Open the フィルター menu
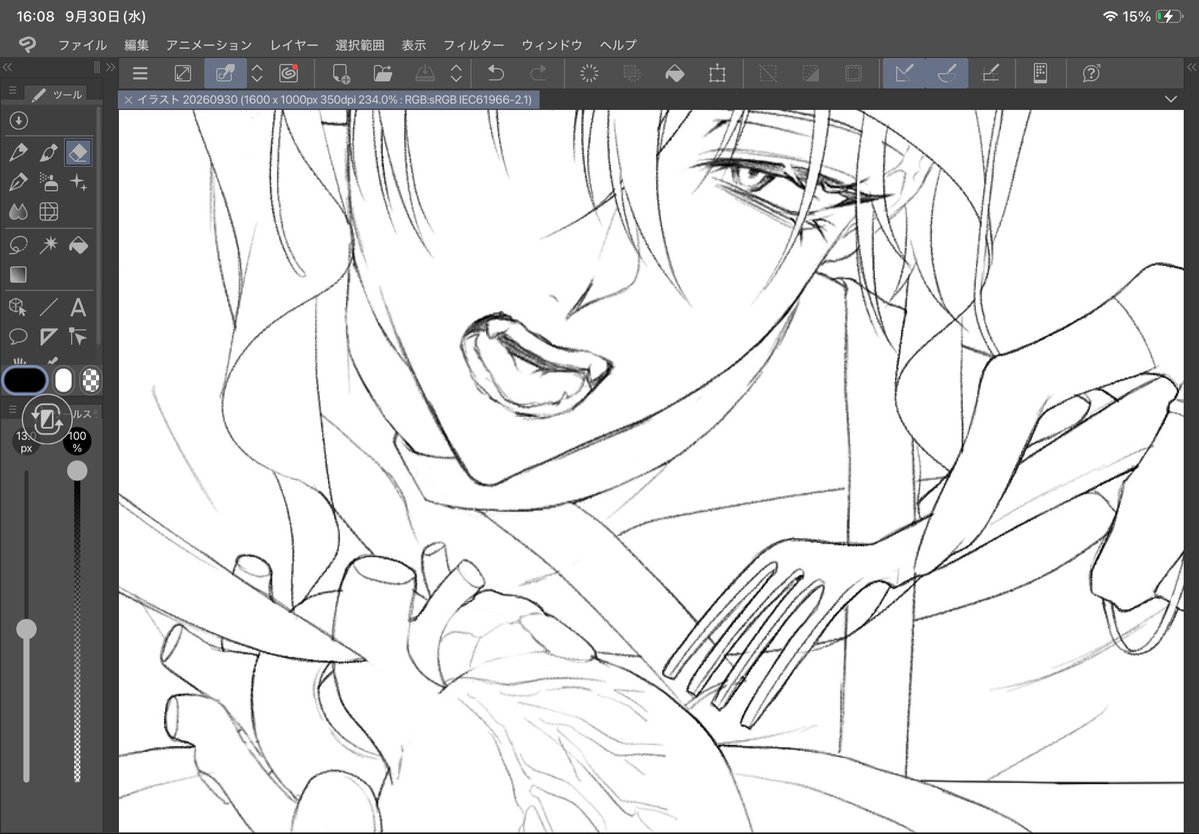This screenshot has height=834, width=1199. (x=474, y=45)
